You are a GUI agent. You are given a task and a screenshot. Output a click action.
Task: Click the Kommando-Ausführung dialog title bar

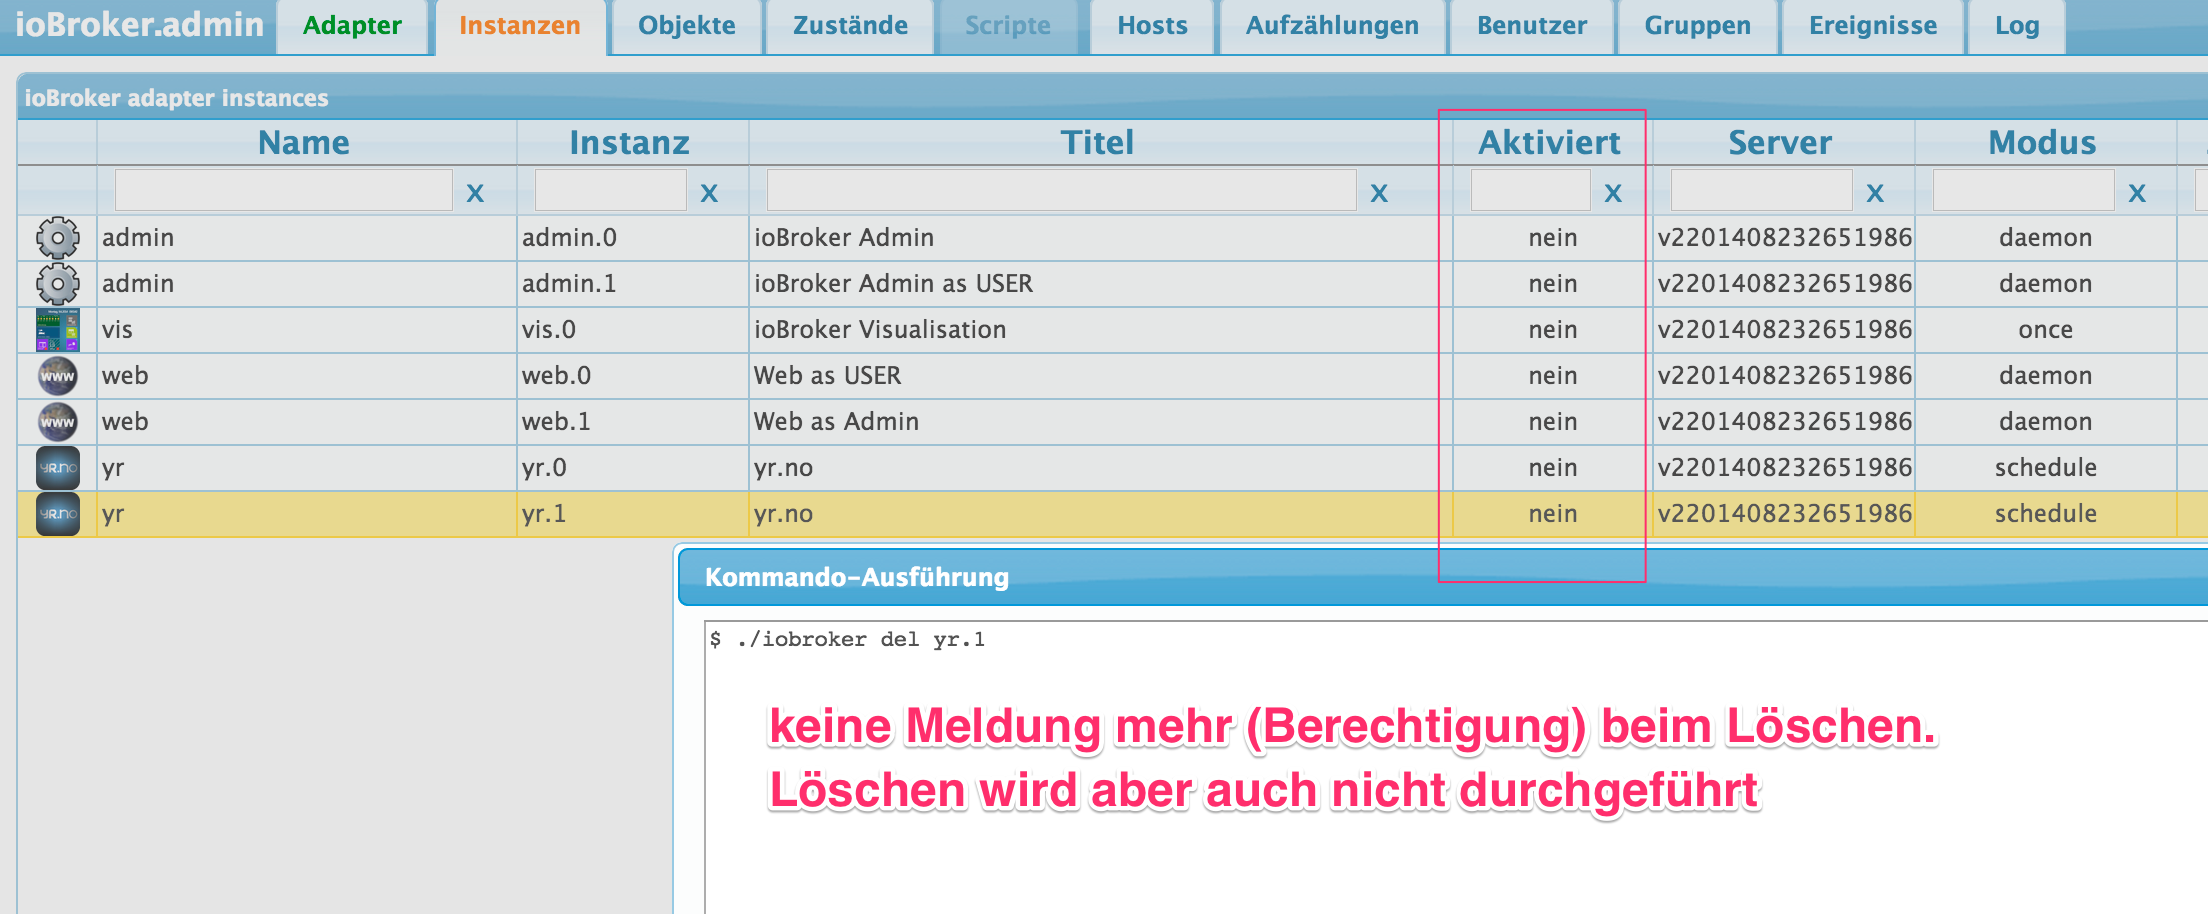[x=1443, y=578]
